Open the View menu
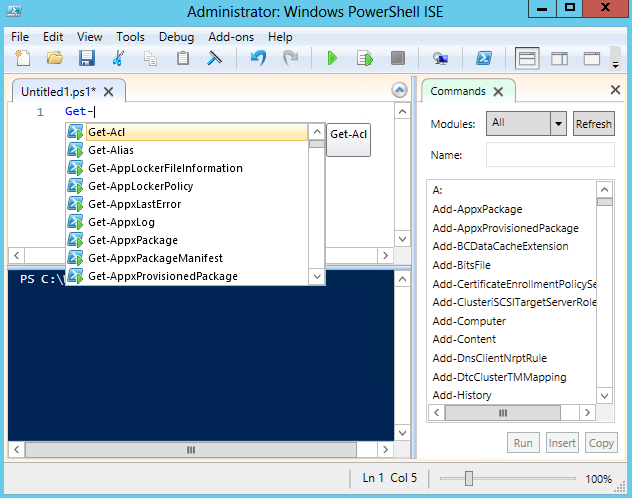This screenshot has width=632, height=498. coord(89,37)
